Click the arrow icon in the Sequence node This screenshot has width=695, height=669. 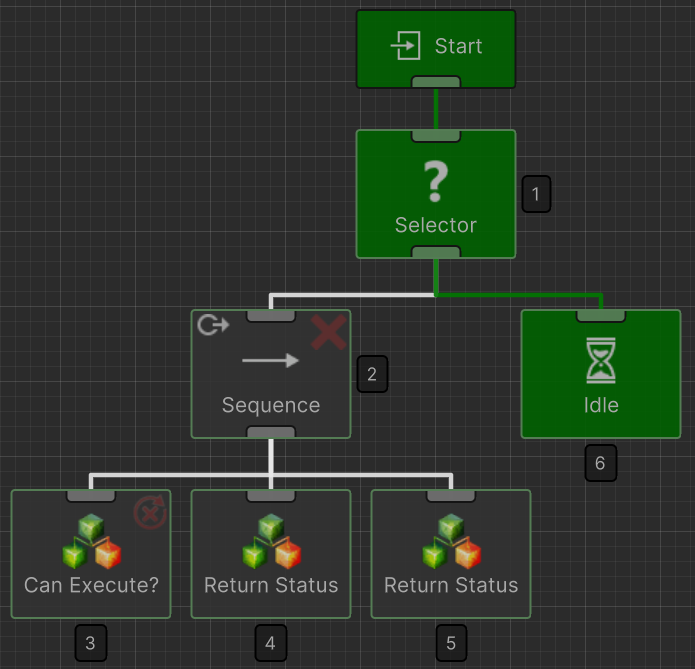pyautogui.click(x=271, y=360)
